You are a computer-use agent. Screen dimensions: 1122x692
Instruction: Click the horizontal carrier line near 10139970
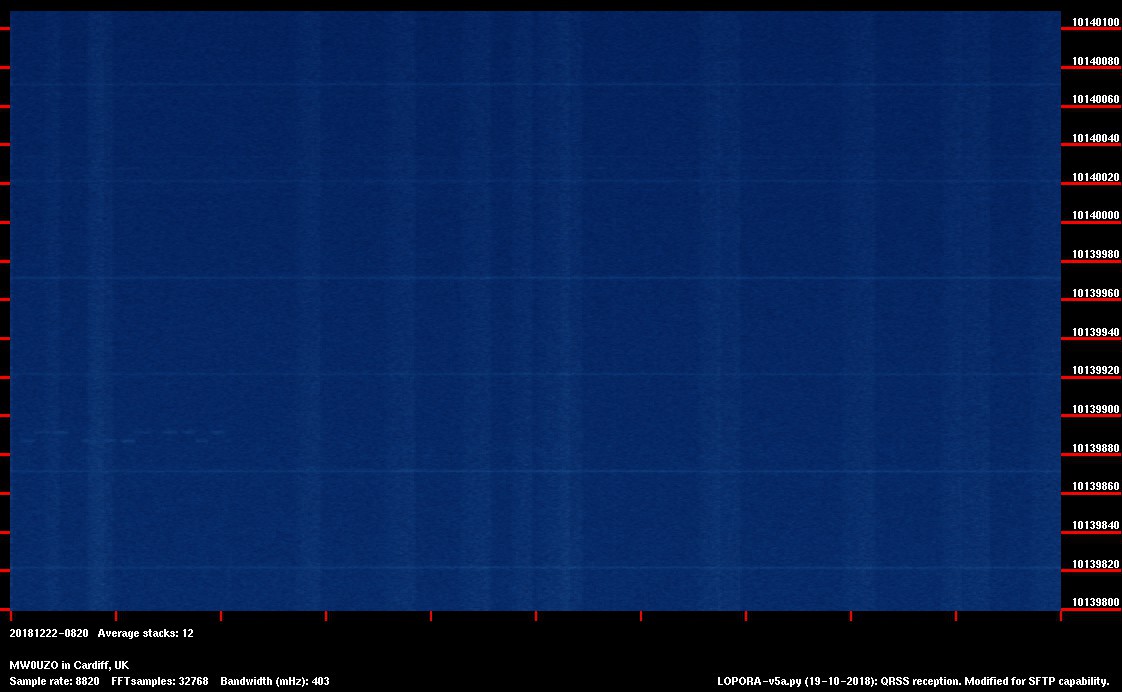point(530,277)
